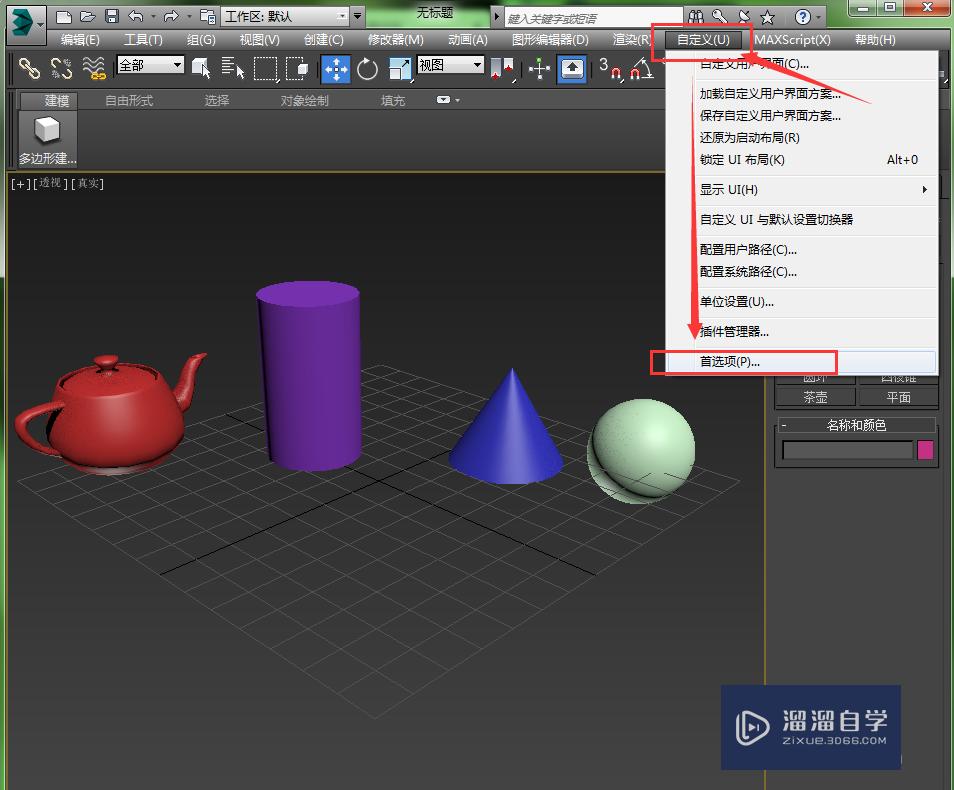Open the search binoculars icon in title bar
The image size is (954, 790).
[697, 17]
